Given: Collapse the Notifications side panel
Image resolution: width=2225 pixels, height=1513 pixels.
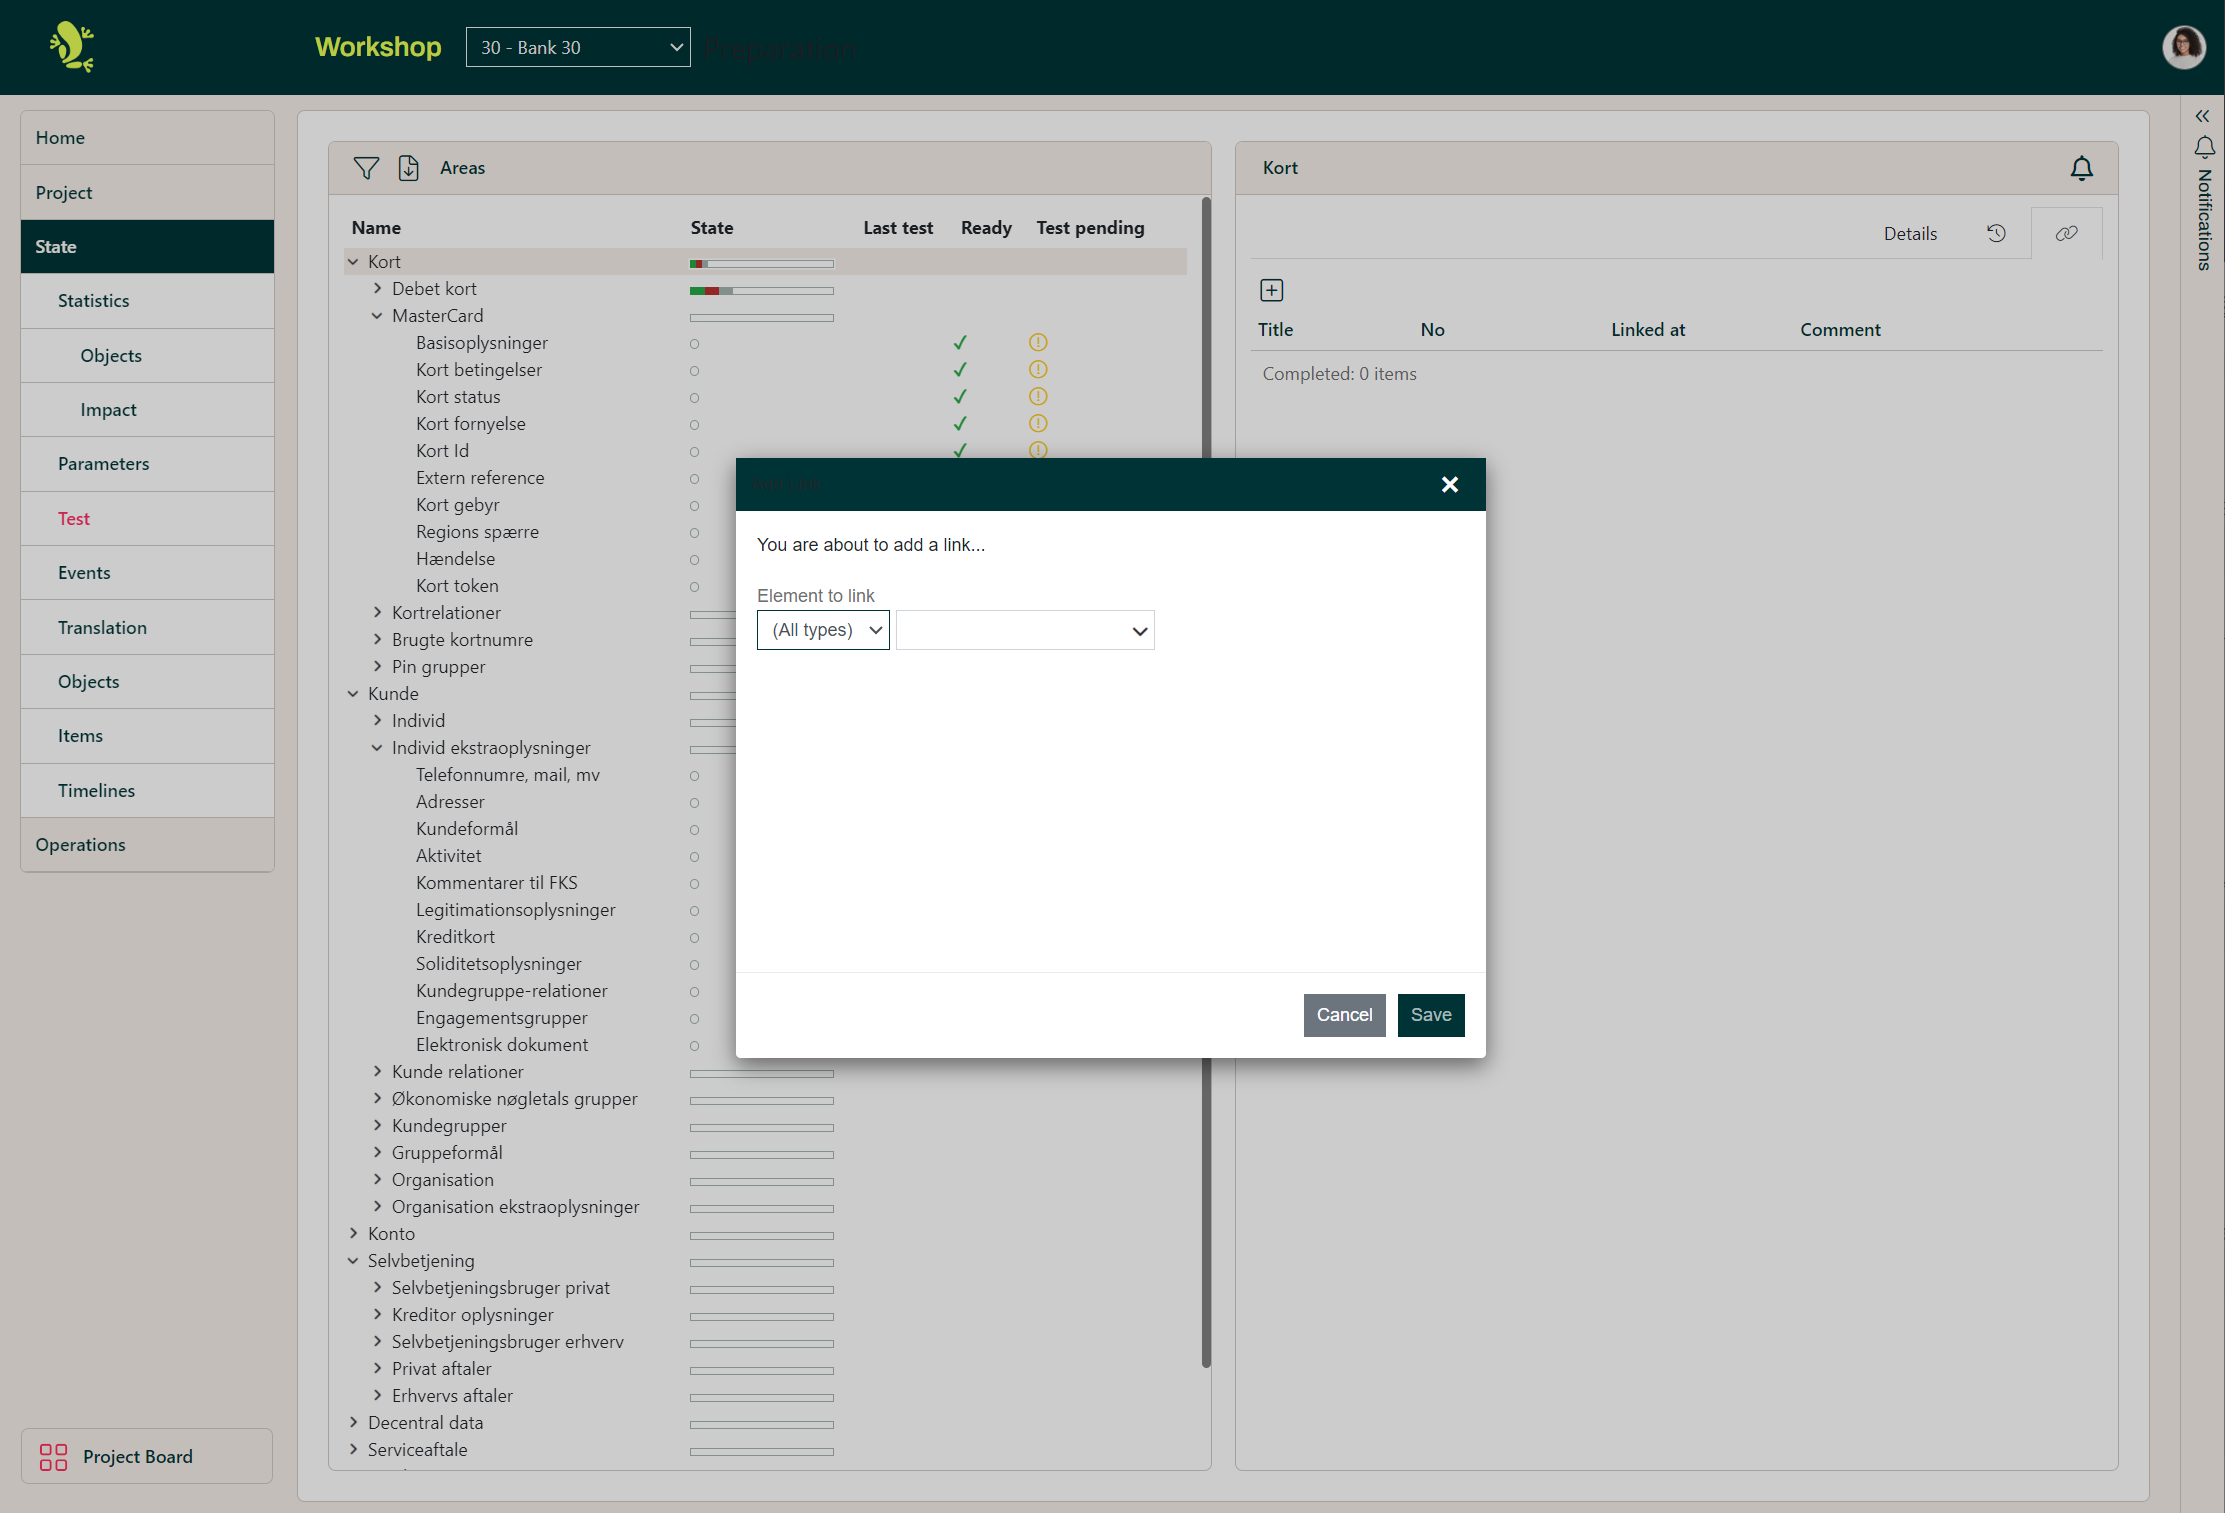Looking at the screenshot, I should coord(2203,115).
